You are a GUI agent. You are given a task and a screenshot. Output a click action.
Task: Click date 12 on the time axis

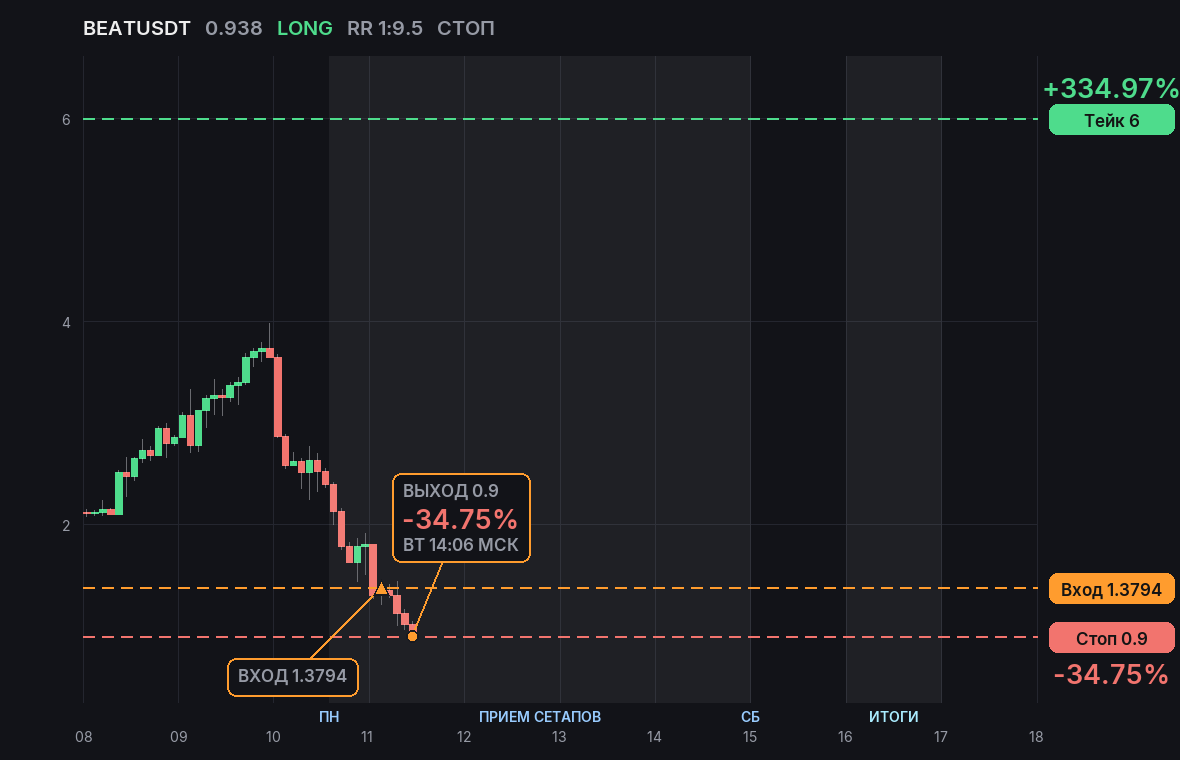[464, 737]
